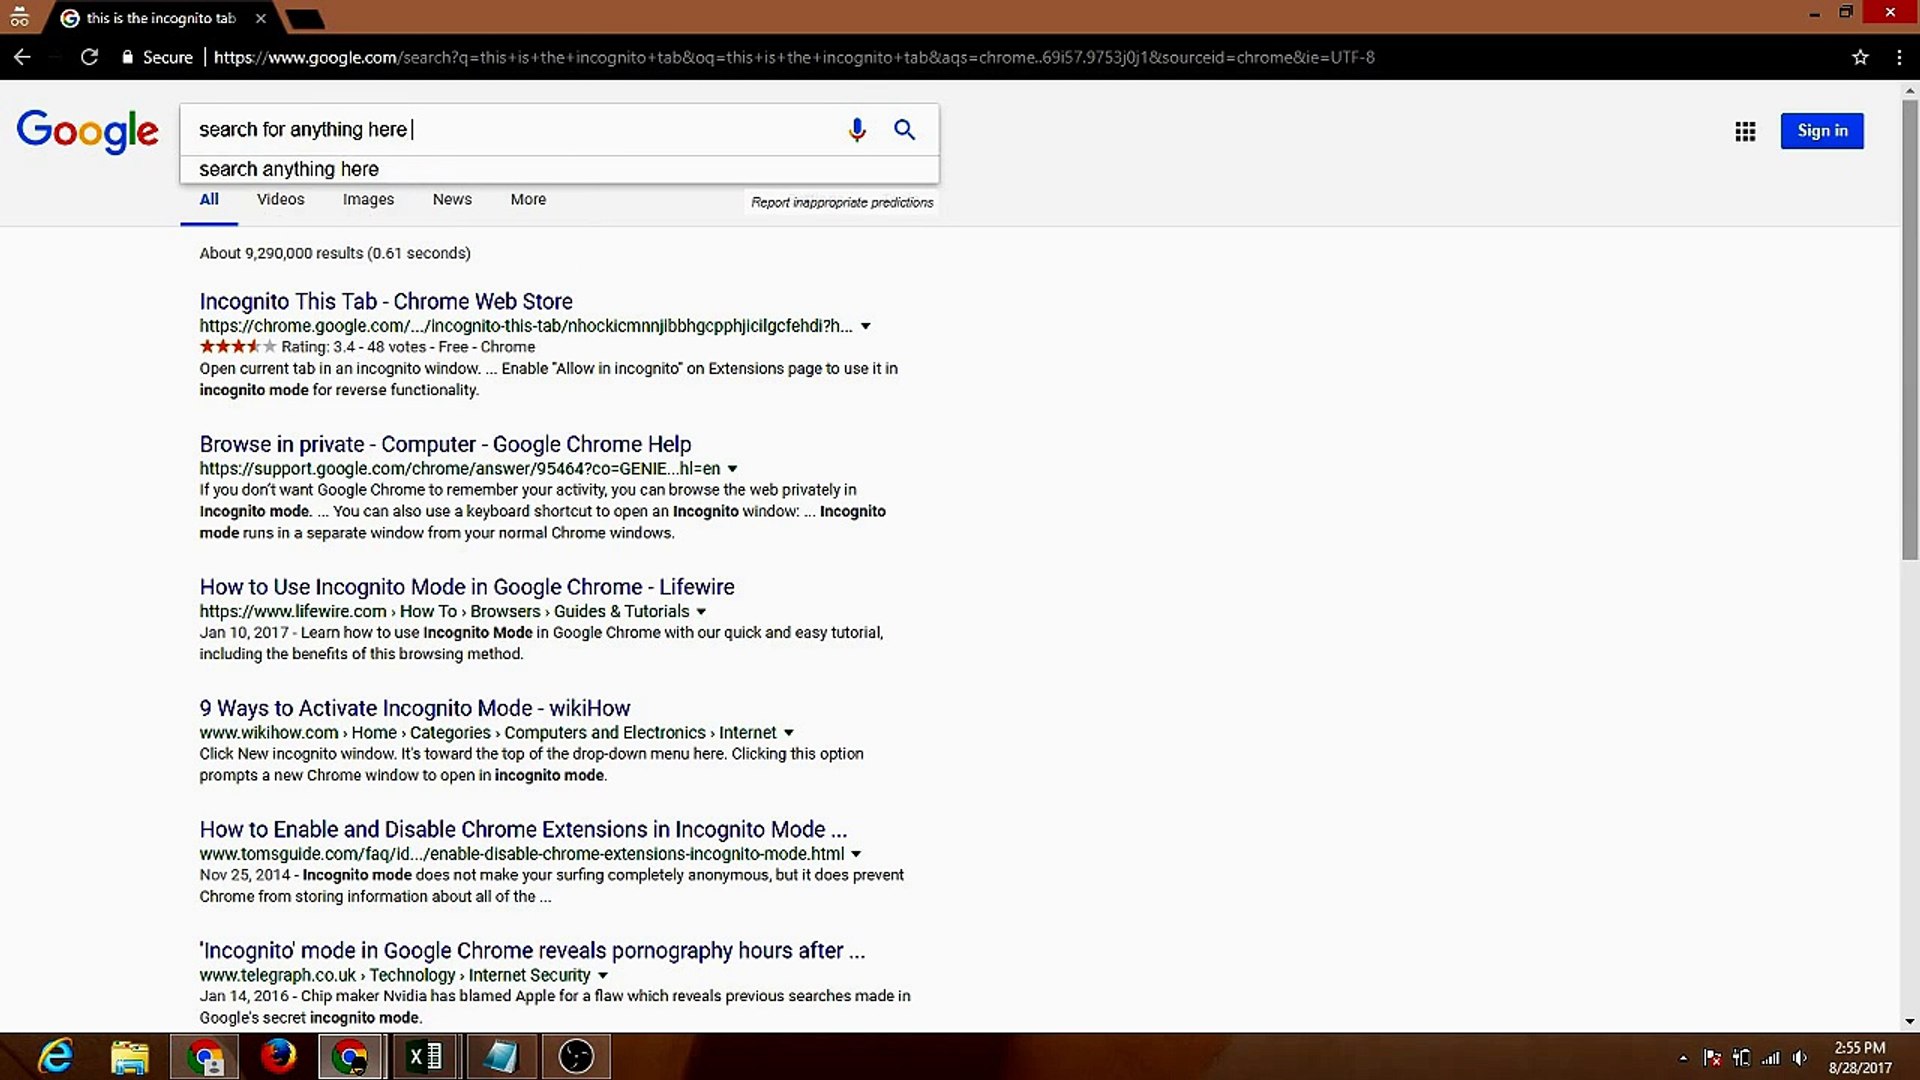Open Browse in private Chrome Help link

tap(445, 444)
